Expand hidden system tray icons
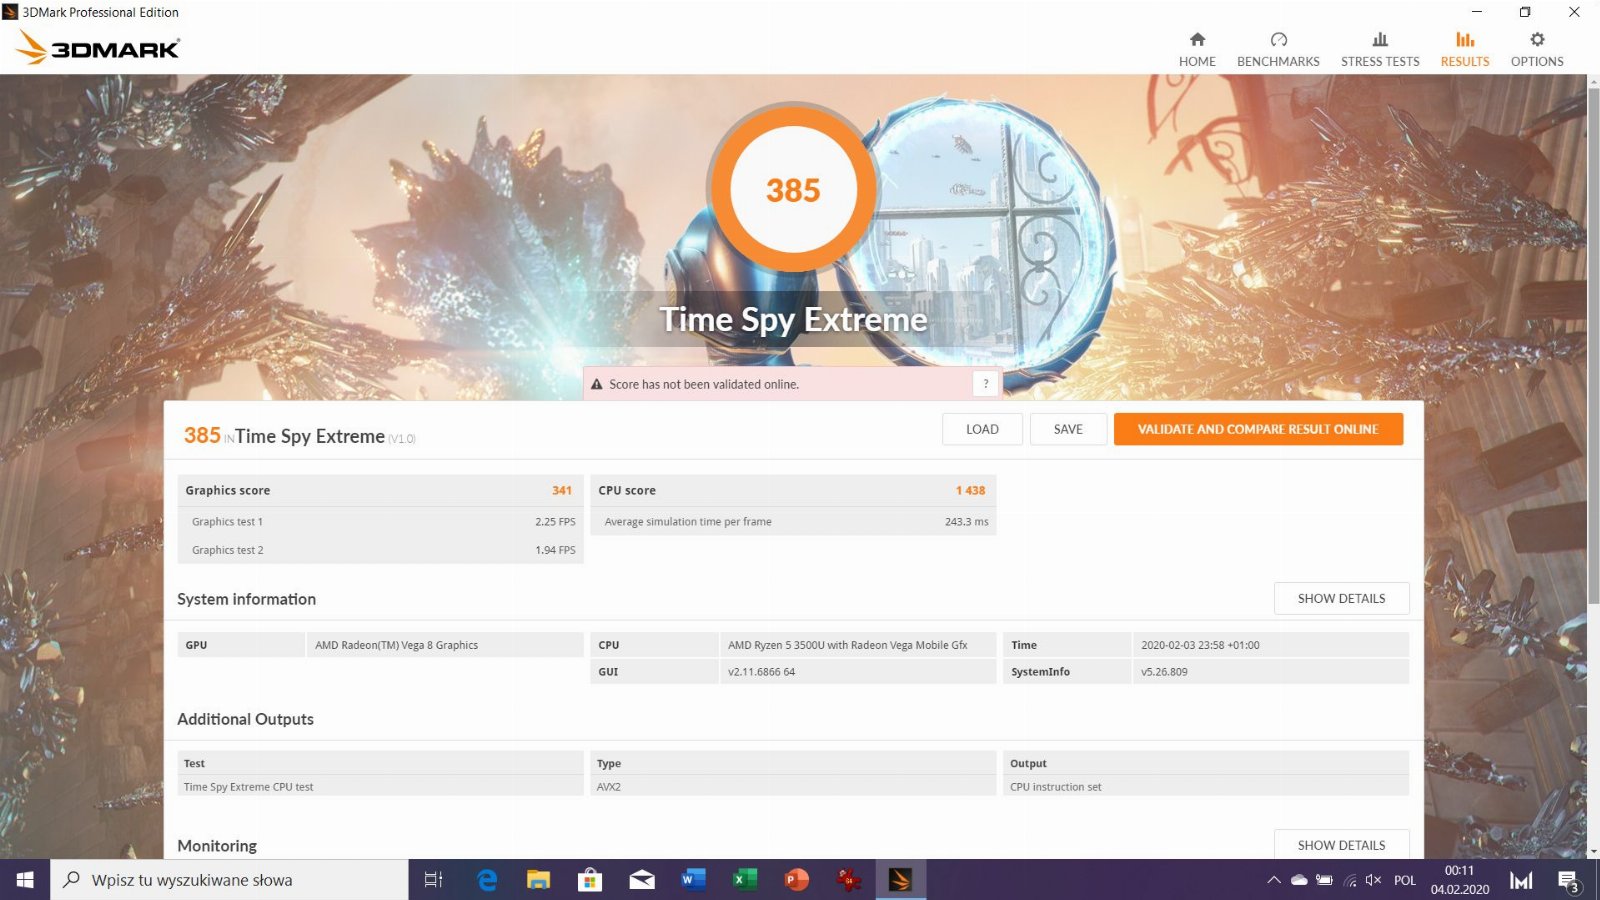The image size is (1600, 900). click(1273, 880)
